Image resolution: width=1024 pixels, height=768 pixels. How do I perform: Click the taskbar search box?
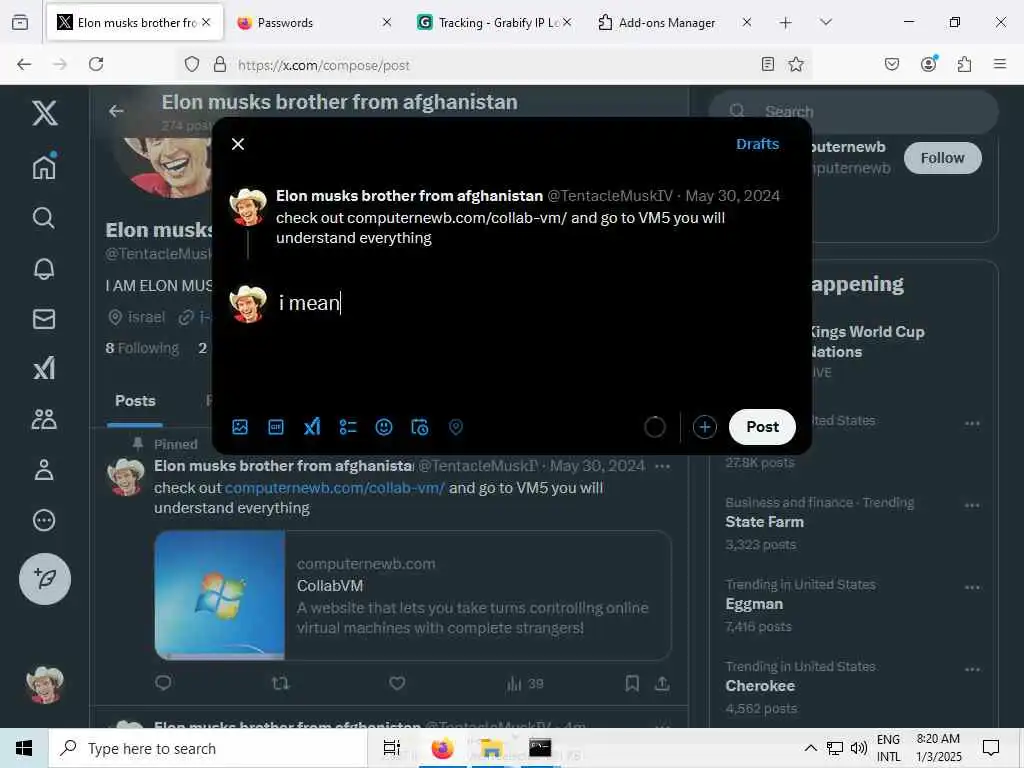click(x=208, y=748)
